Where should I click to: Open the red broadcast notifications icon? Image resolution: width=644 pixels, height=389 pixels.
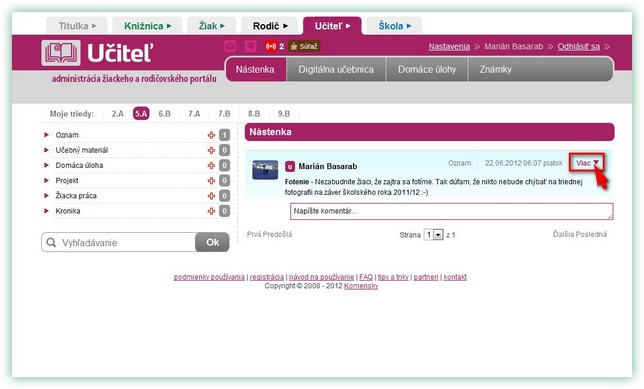point(271,46)
